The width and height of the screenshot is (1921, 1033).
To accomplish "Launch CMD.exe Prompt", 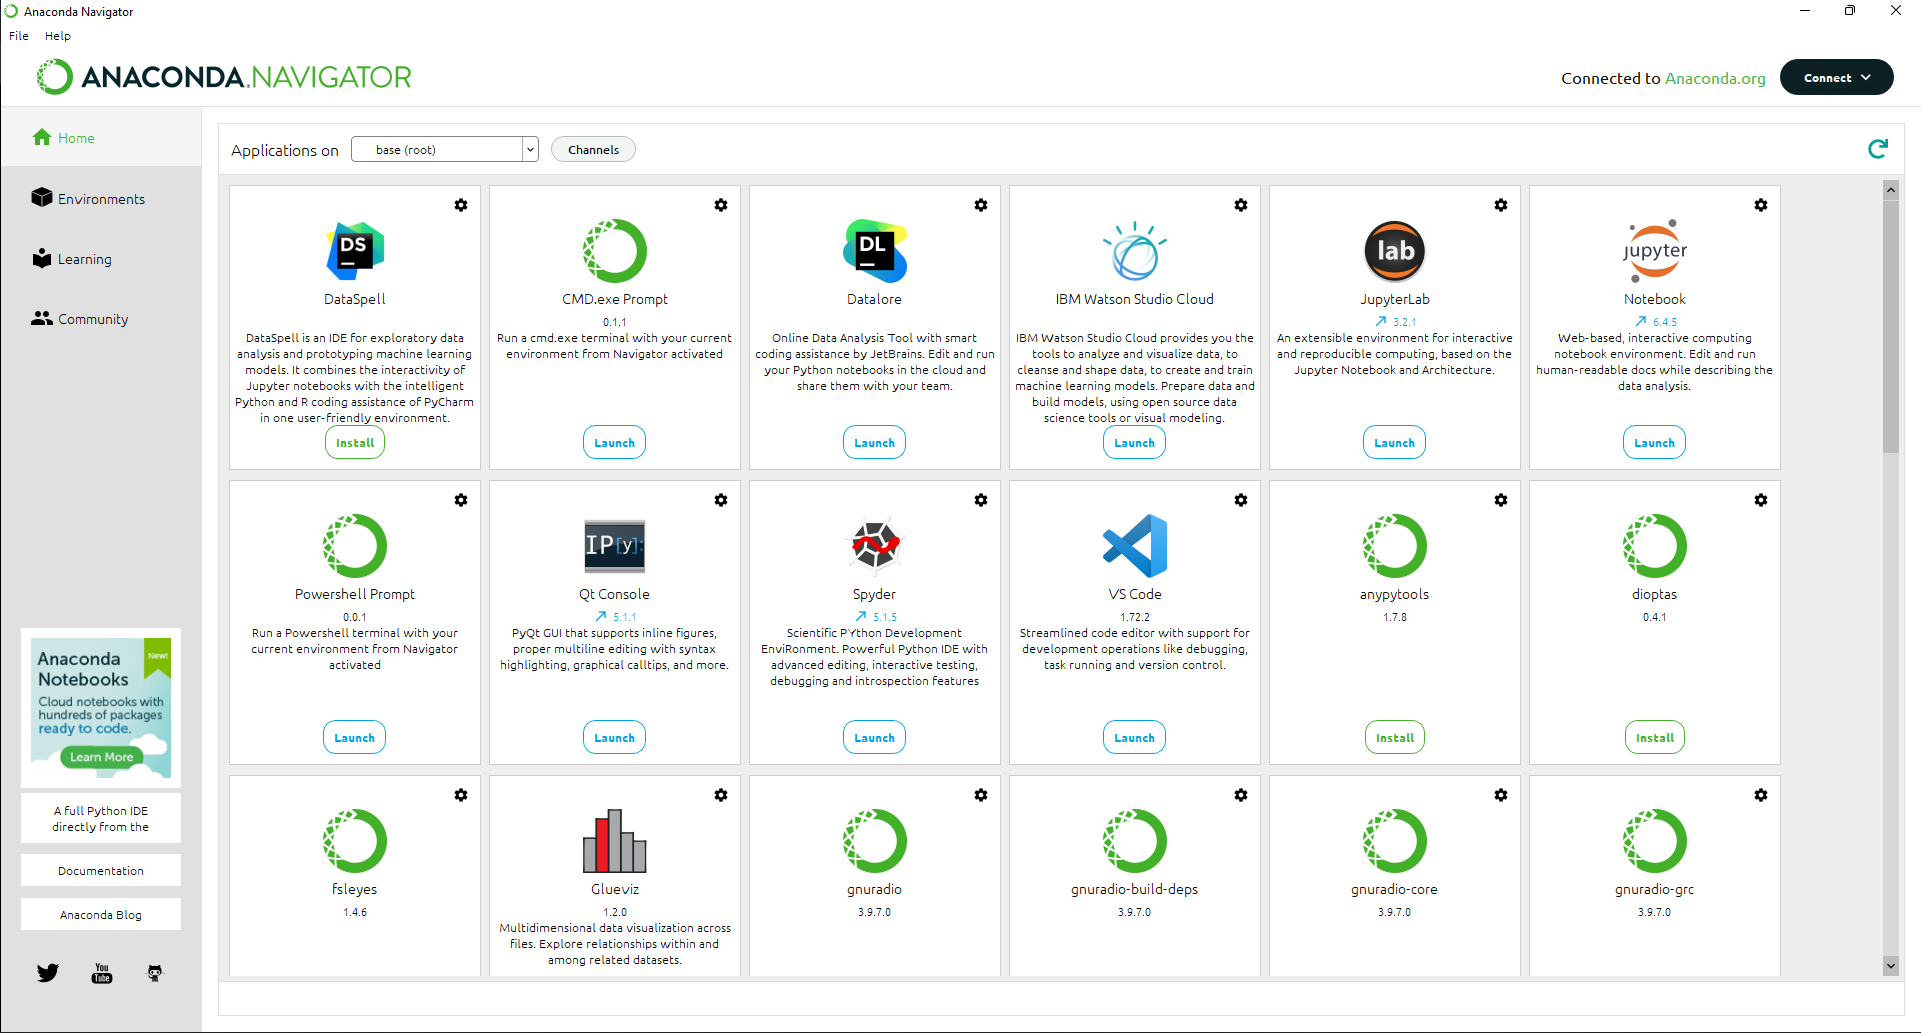I will coord(614,442).
